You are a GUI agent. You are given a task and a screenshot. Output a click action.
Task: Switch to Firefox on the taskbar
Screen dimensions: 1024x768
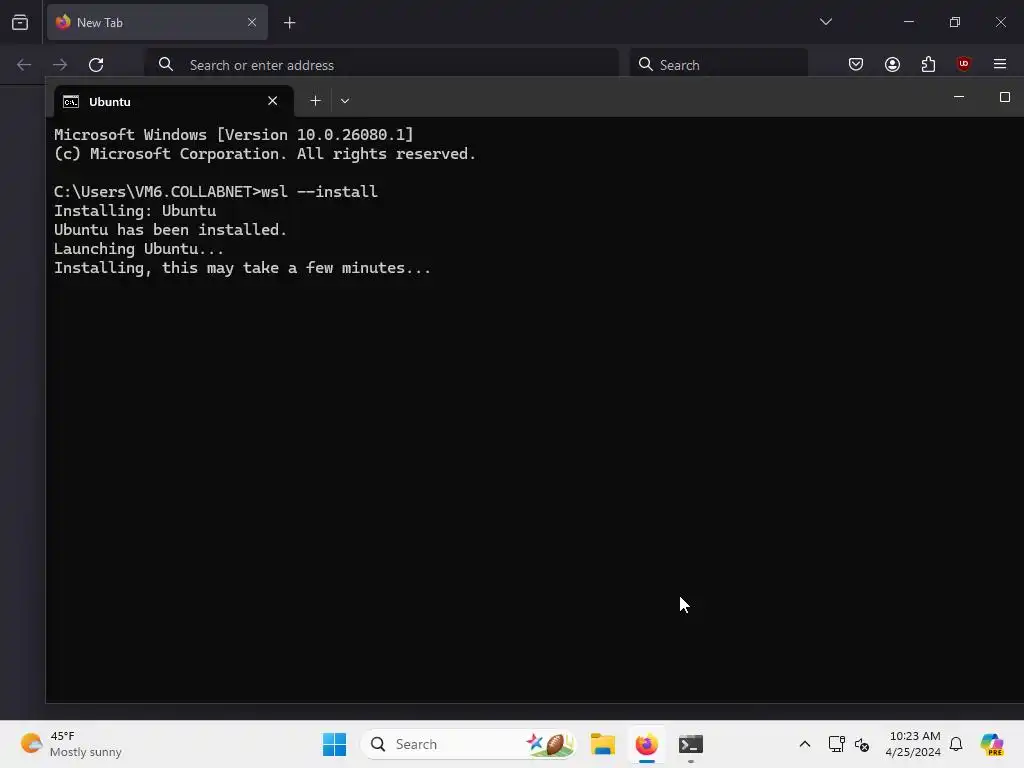coord(647,744)
